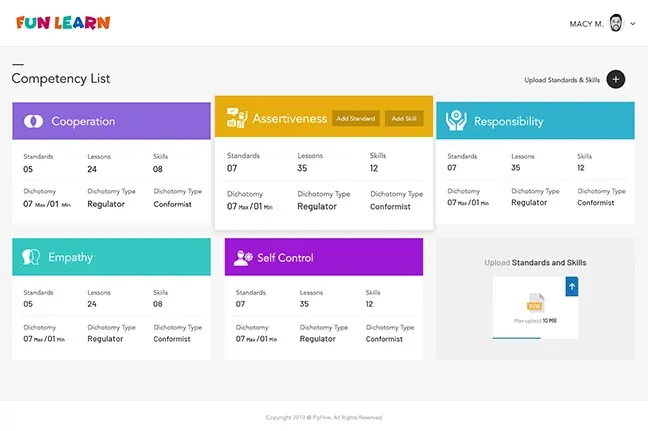The height and width of the screenshot is (431, 648).
Task: Open Macy M. profile avatar
Action: click(616, 23)
